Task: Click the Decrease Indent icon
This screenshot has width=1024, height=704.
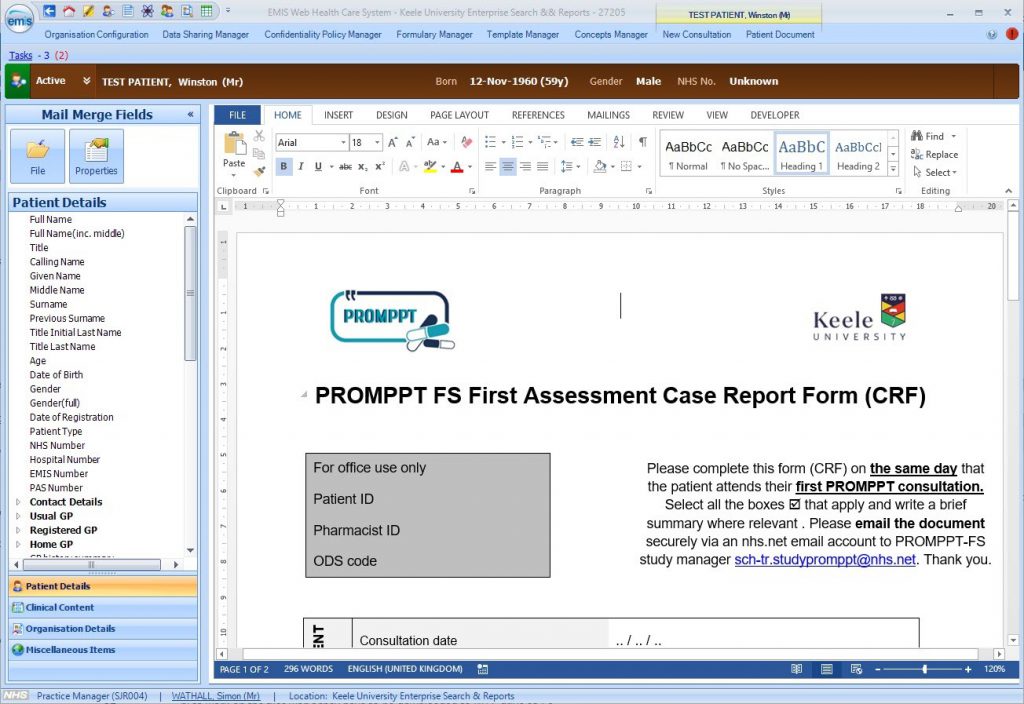Action: [x=577, y=142]
